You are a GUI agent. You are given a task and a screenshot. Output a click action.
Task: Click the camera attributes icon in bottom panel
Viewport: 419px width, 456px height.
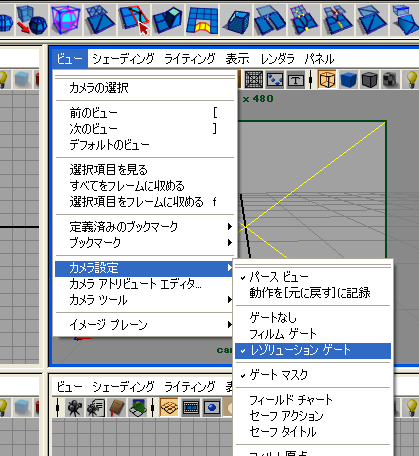tap(96, 407)
